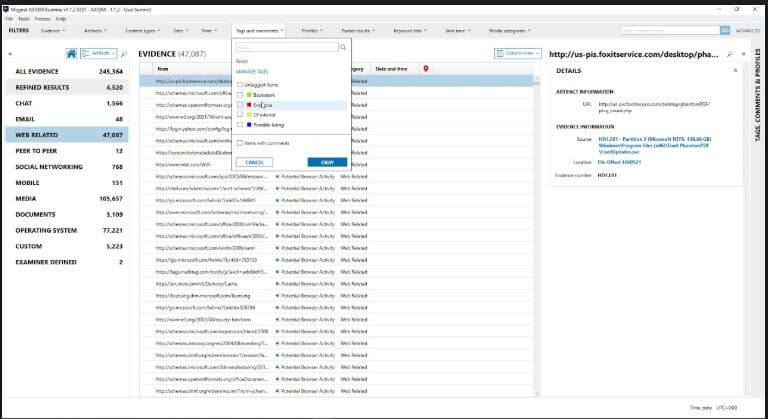Select the WEB RELATED category
Screen dimensions: 768x419
(x=67, y=135)
